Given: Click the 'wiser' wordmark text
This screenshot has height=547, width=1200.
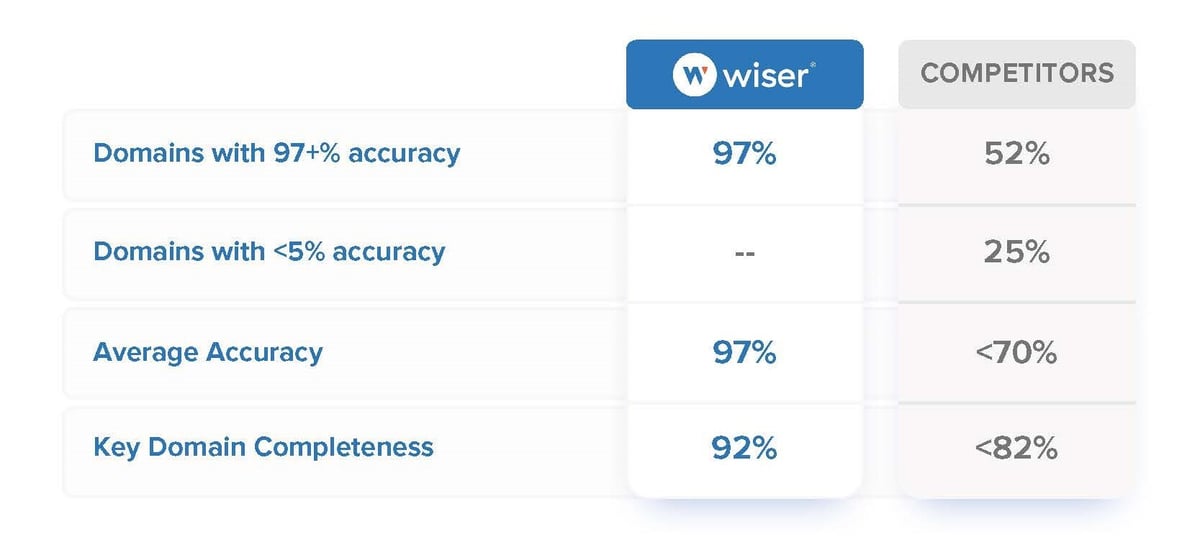Looking at the screenshot, I should [765, 76].
